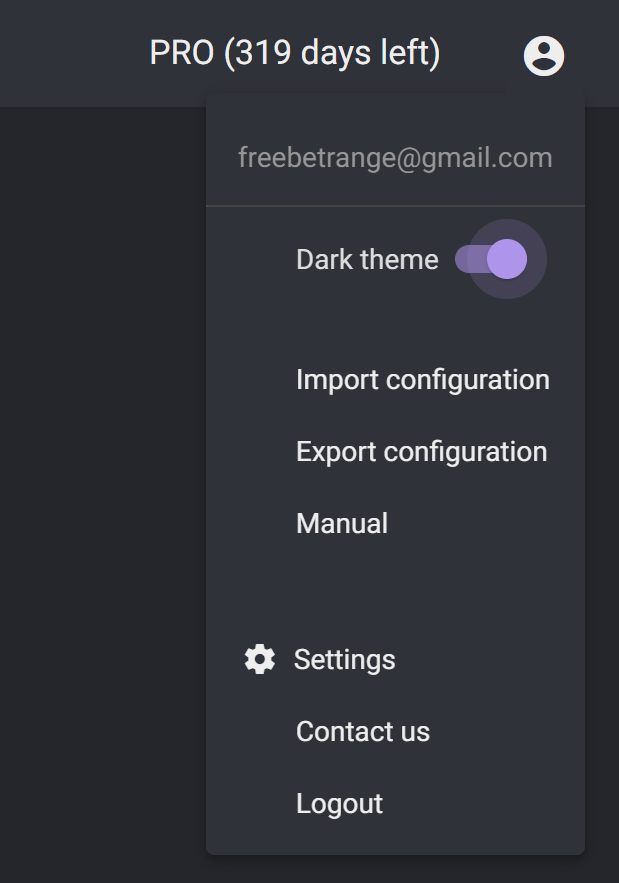The height and width of the screenshot is (883, 619).
Task: Open the account avatar icon
Action: pos(544,55)
